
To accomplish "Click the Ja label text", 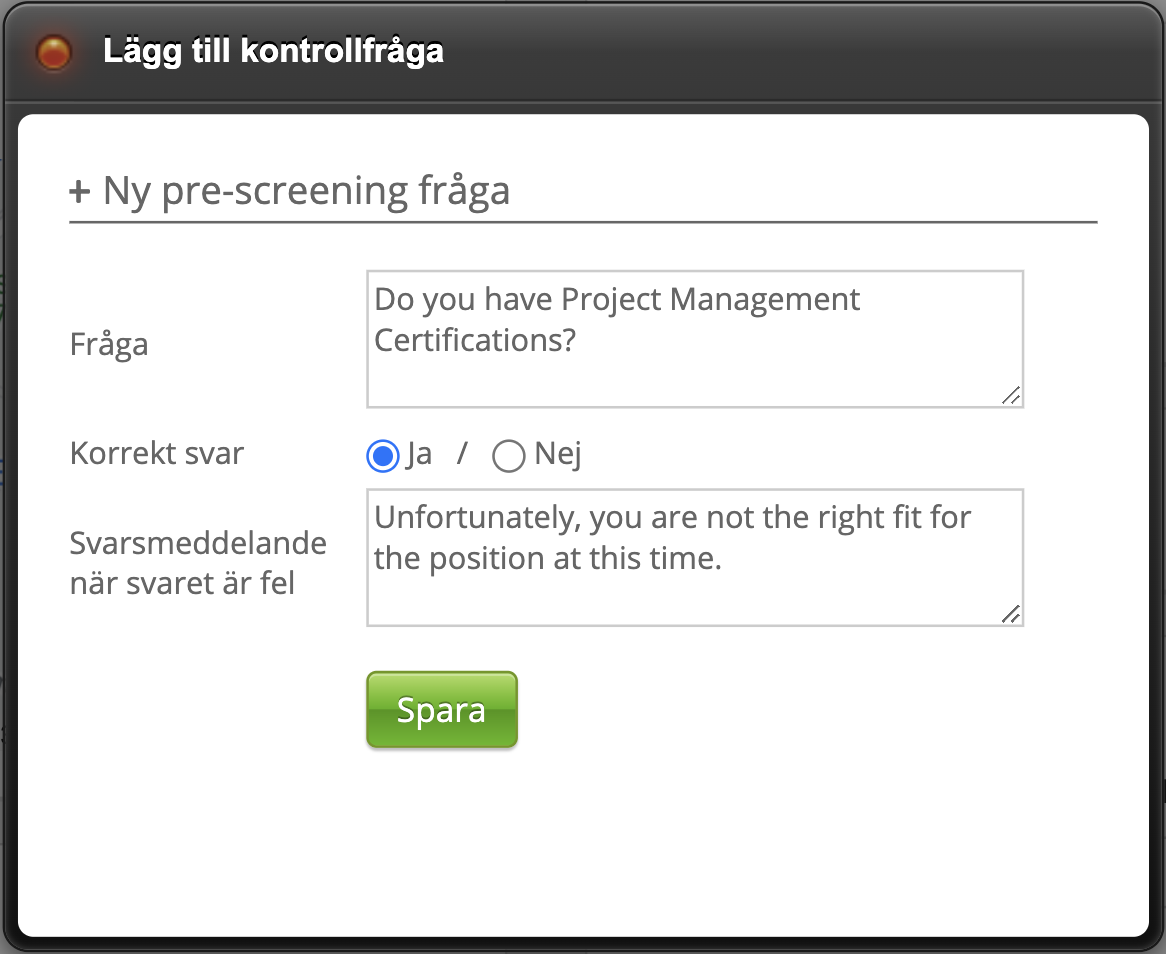I will click(x=419, y=454).
